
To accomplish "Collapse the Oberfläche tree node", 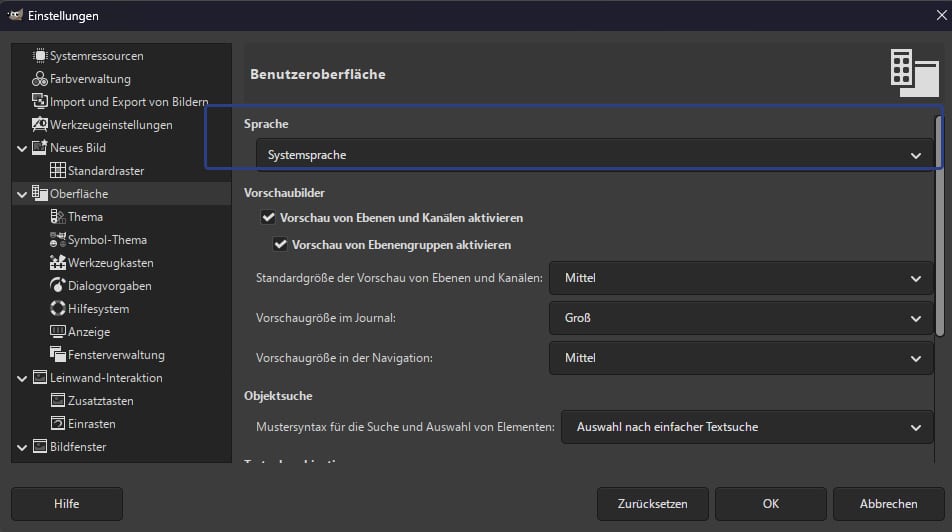I will pos(22,194).
